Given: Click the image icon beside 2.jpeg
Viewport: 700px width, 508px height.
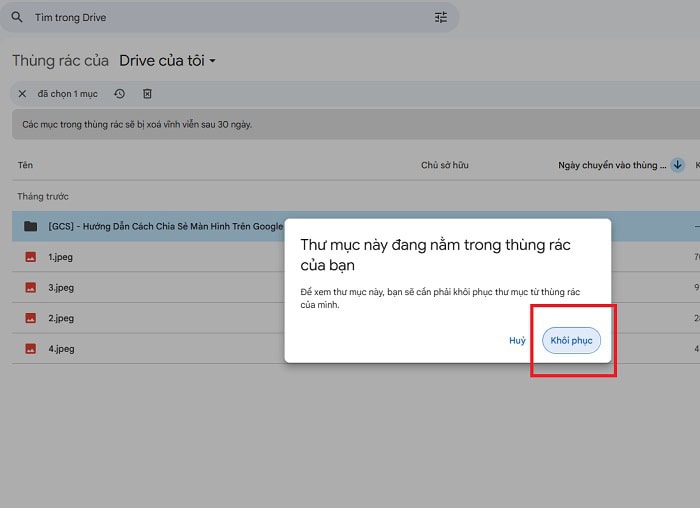Looking at the screenshot, I should coord(30,318).
